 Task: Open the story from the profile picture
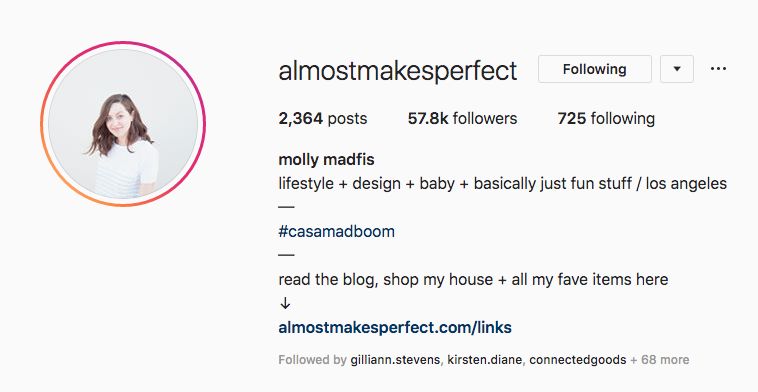pos(123,124)
